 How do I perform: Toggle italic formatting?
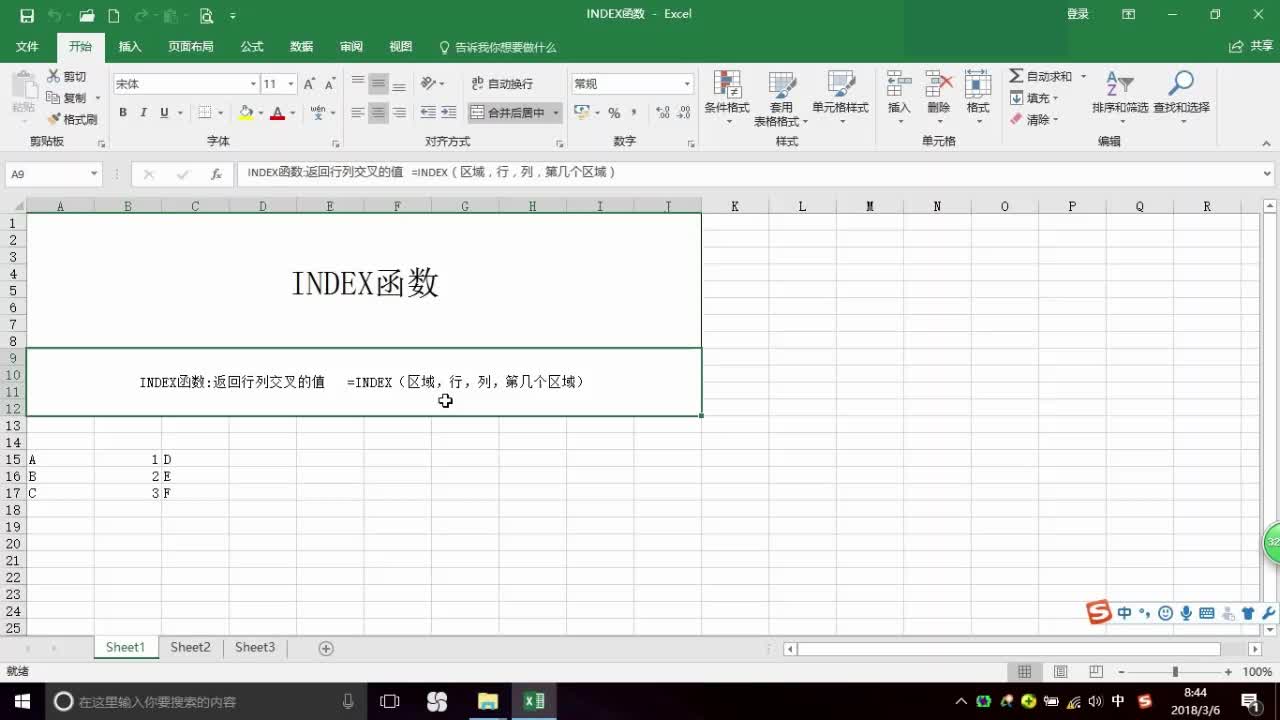(141, 112)
